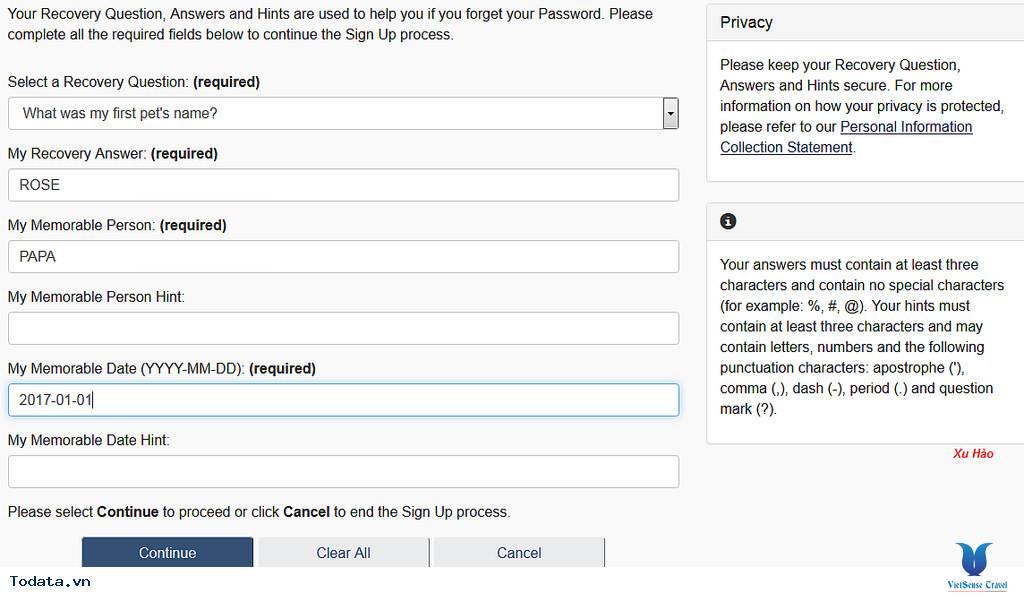Click the Privacy panel heading

point(746,22)
